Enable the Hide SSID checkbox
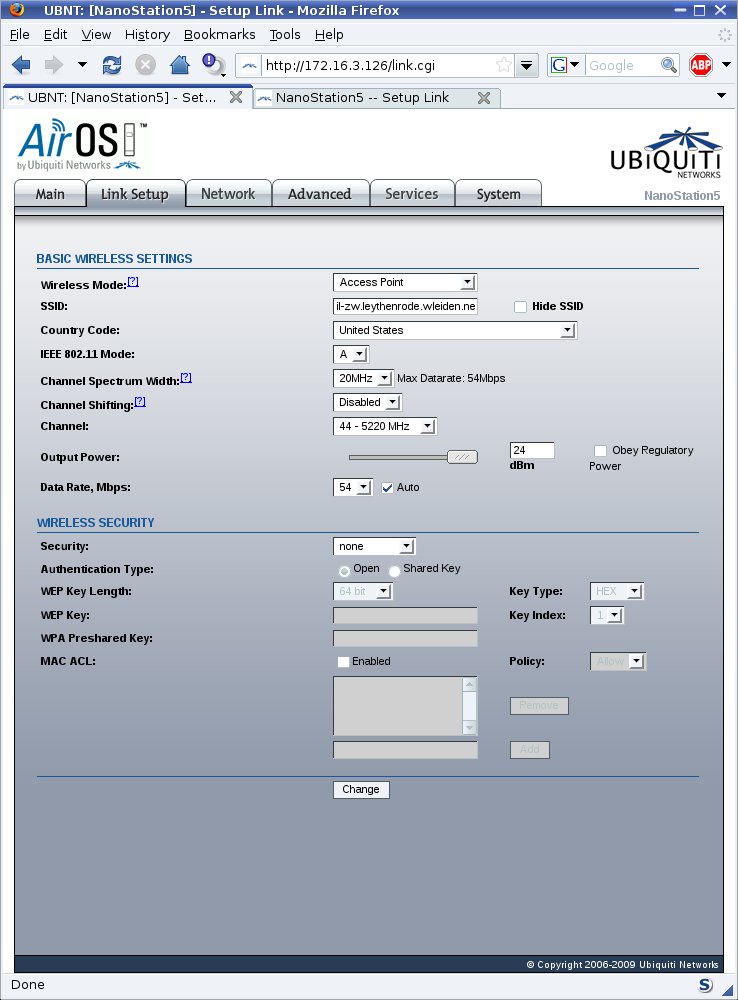 (520, 307)
